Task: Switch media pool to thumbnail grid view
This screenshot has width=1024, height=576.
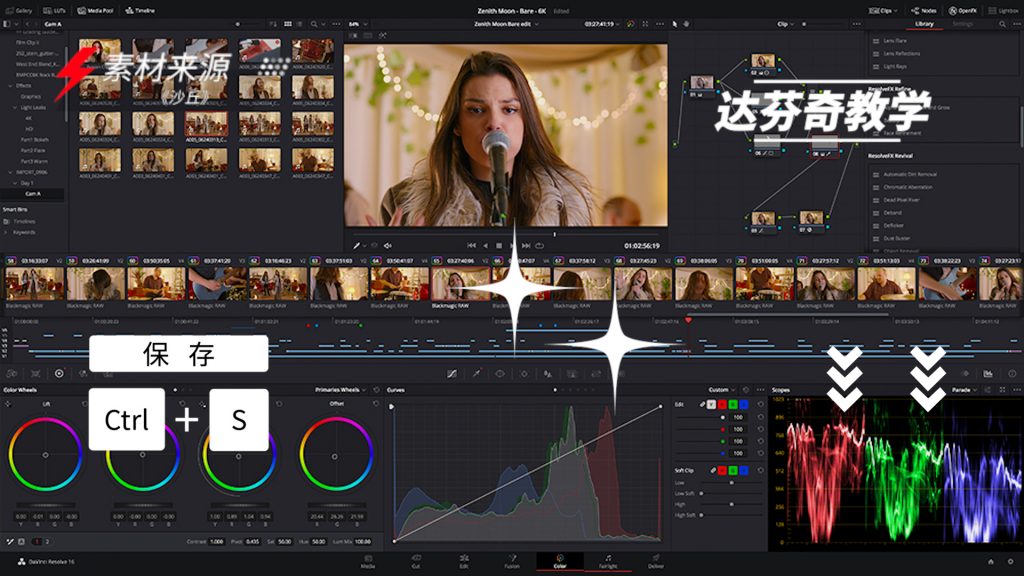Action: [x=288, y=24]
